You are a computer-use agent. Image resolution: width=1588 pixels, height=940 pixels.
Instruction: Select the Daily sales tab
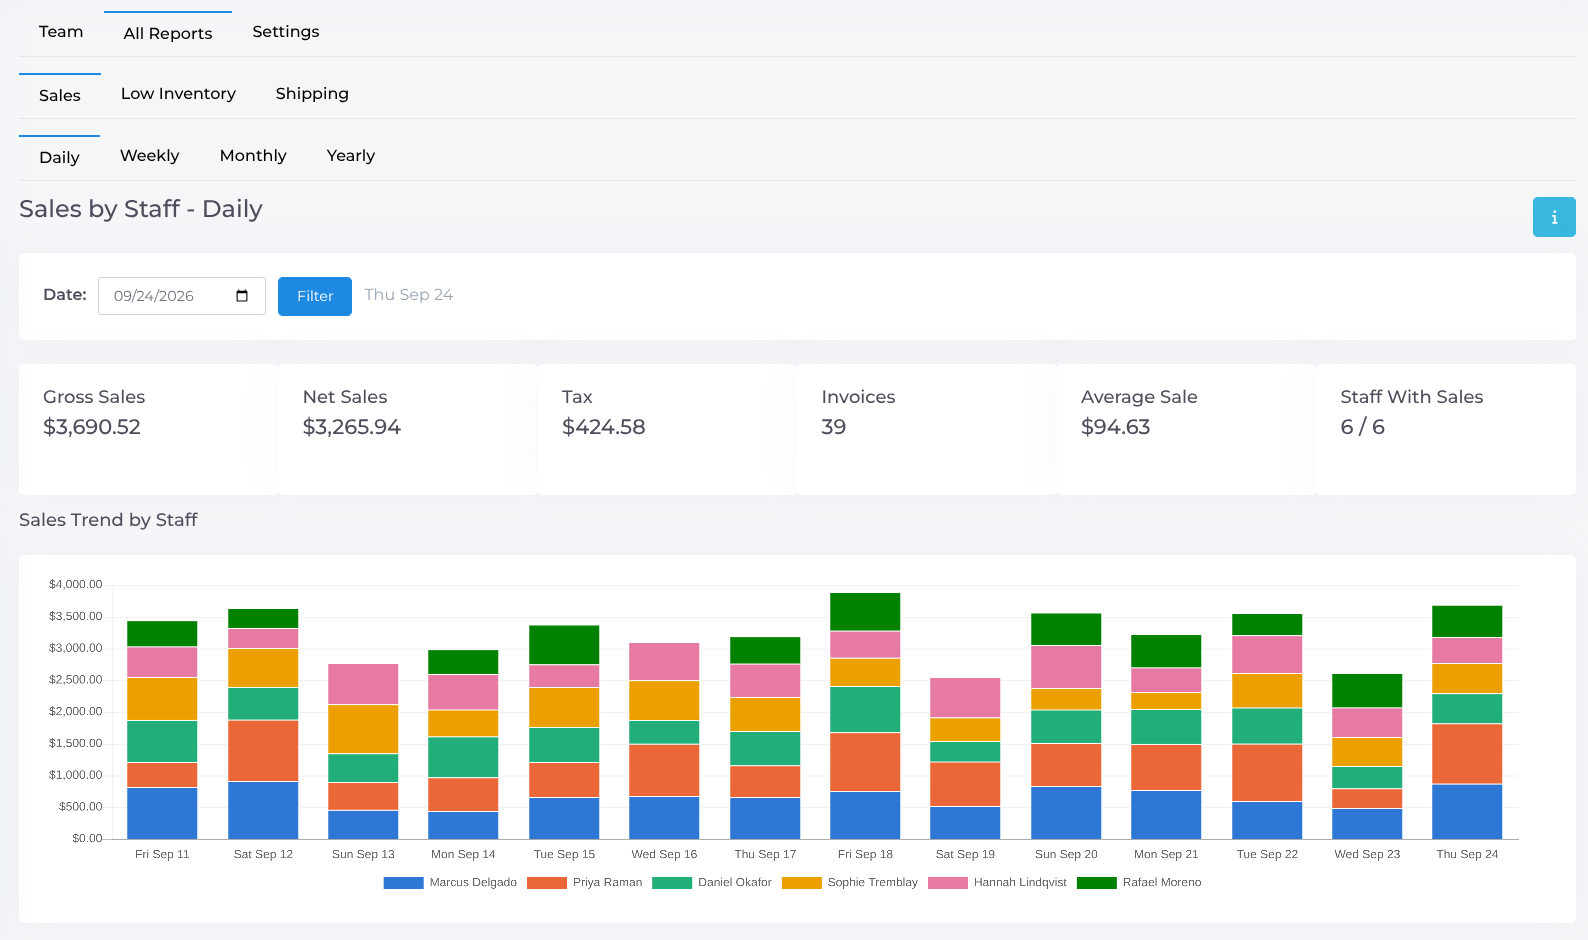click(59, 157)
